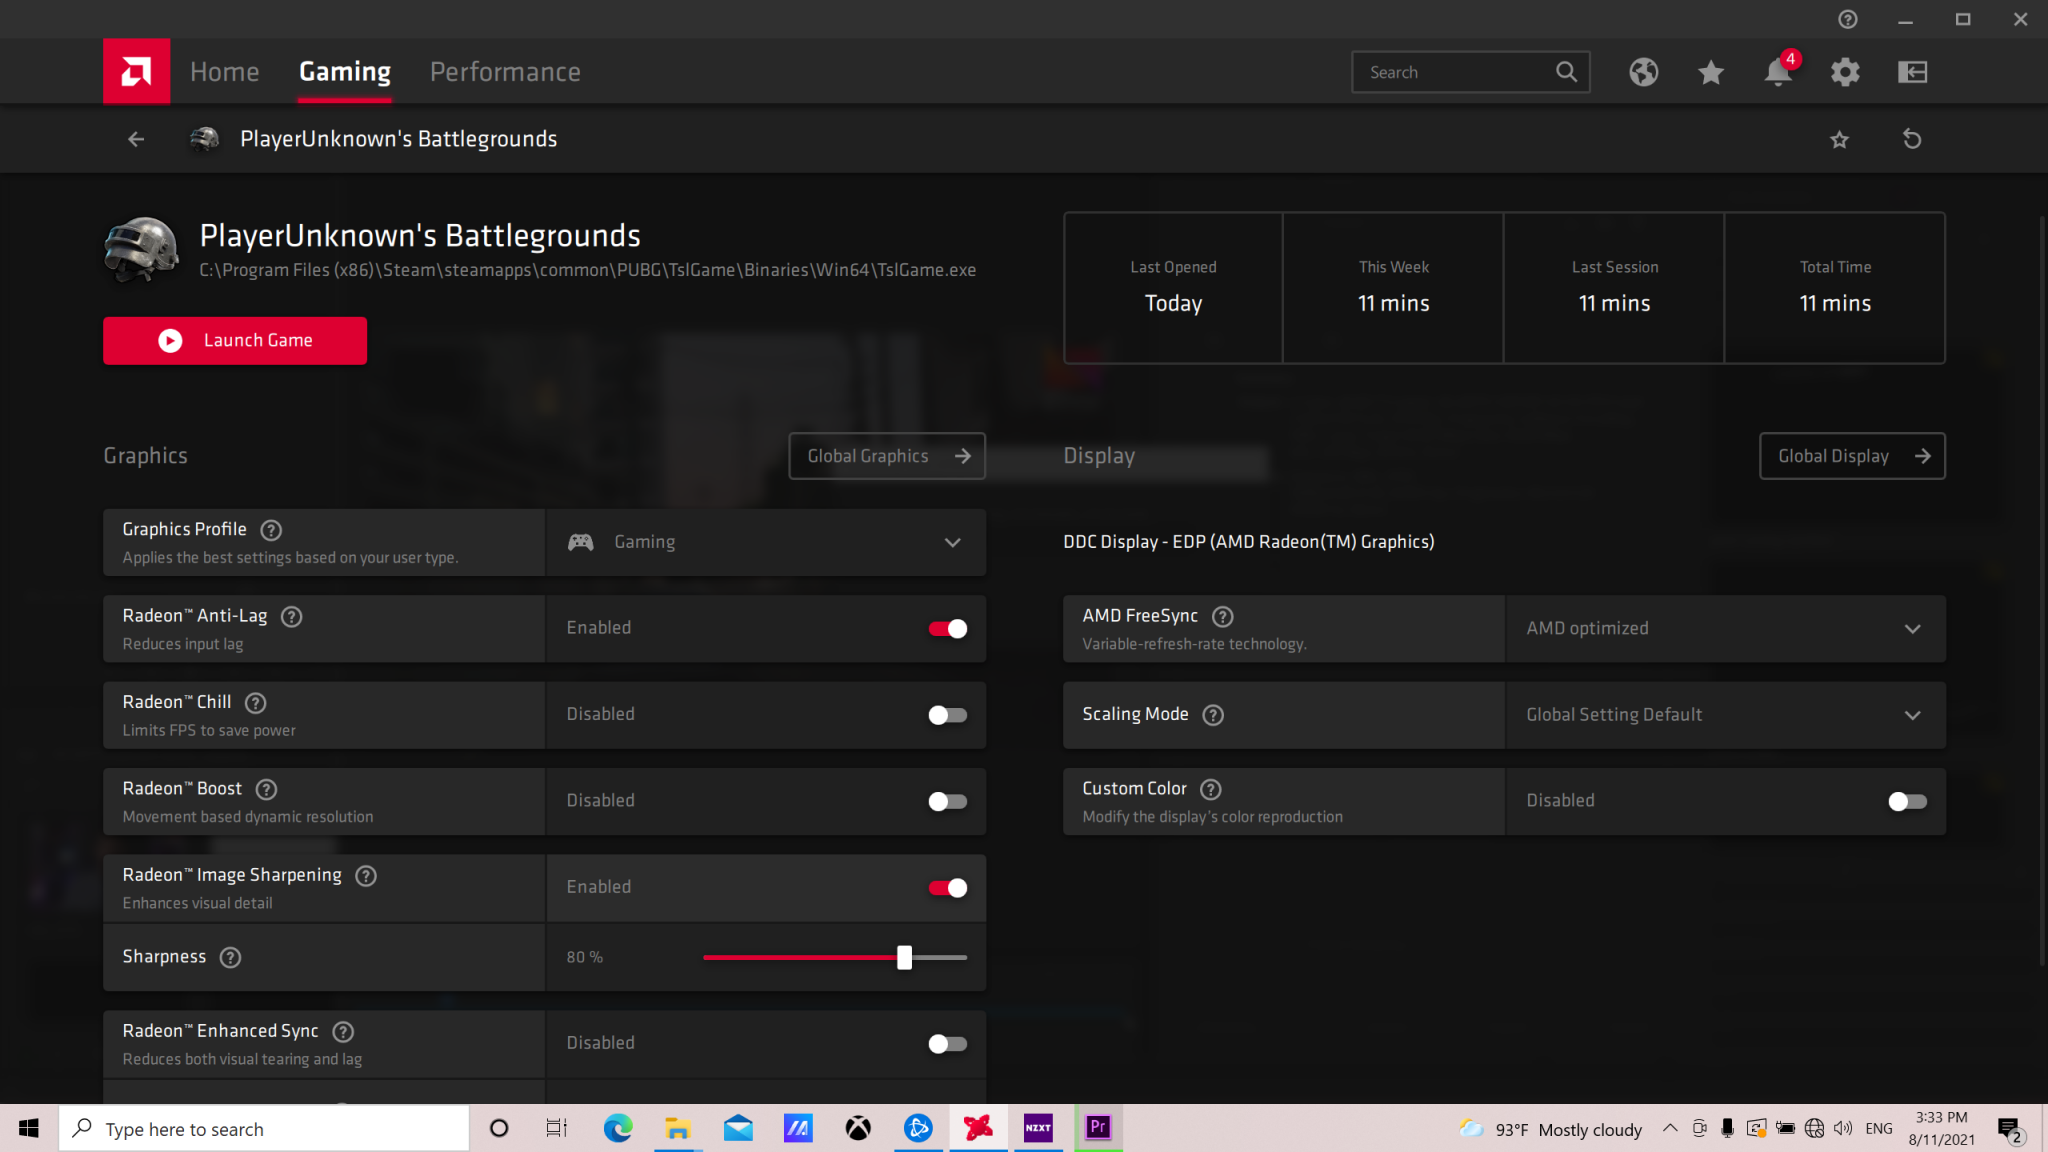Disable Radeon Image Sharpening toggle
This screenshot has width=2048, height=1152.
[x=947, y=888]
